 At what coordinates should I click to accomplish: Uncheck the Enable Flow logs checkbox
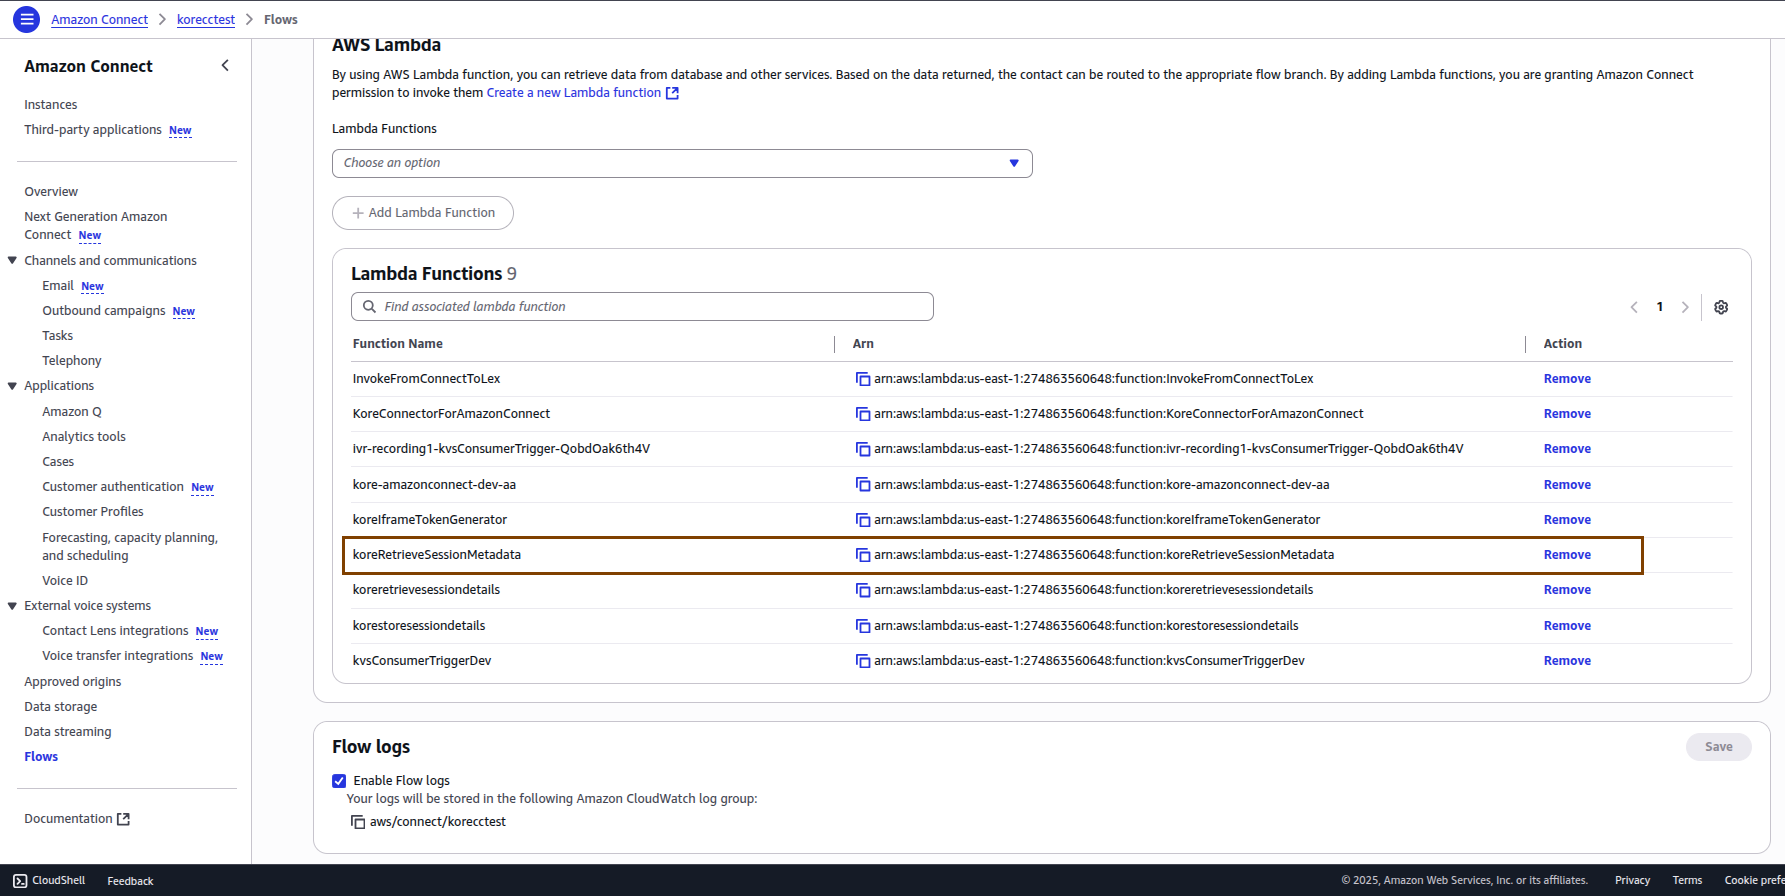click(x=339, y=781)
